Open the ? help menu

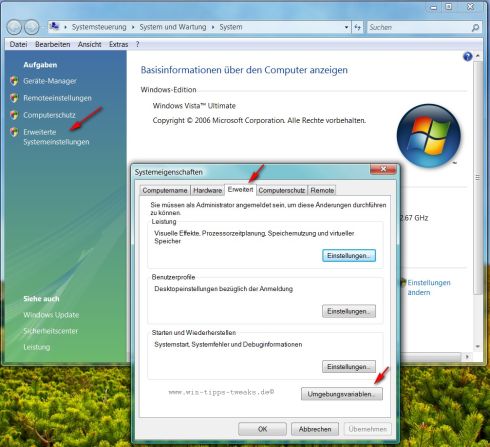(137, 44)
